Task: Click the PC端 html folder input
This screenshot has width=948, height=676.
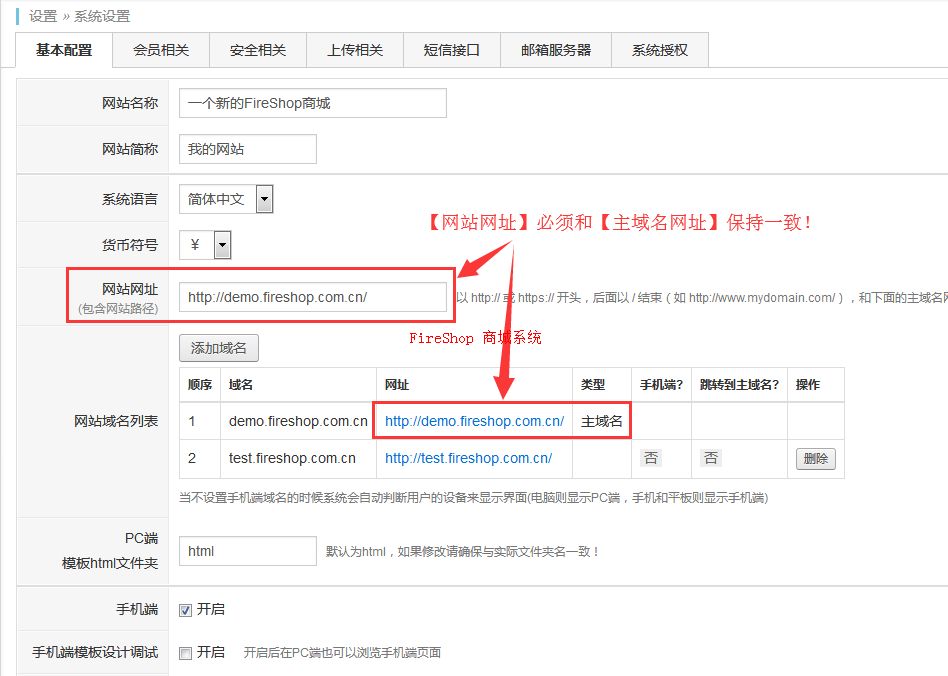Action: tap(248, 551)
